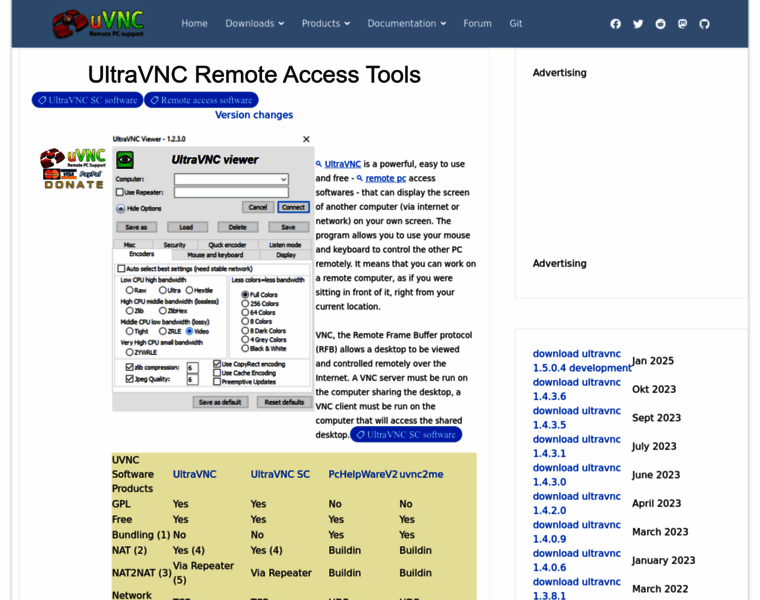The width and height of the screenshot is (760, 600).
Task: Open the Reddit icon link
Action: [660, 24]
